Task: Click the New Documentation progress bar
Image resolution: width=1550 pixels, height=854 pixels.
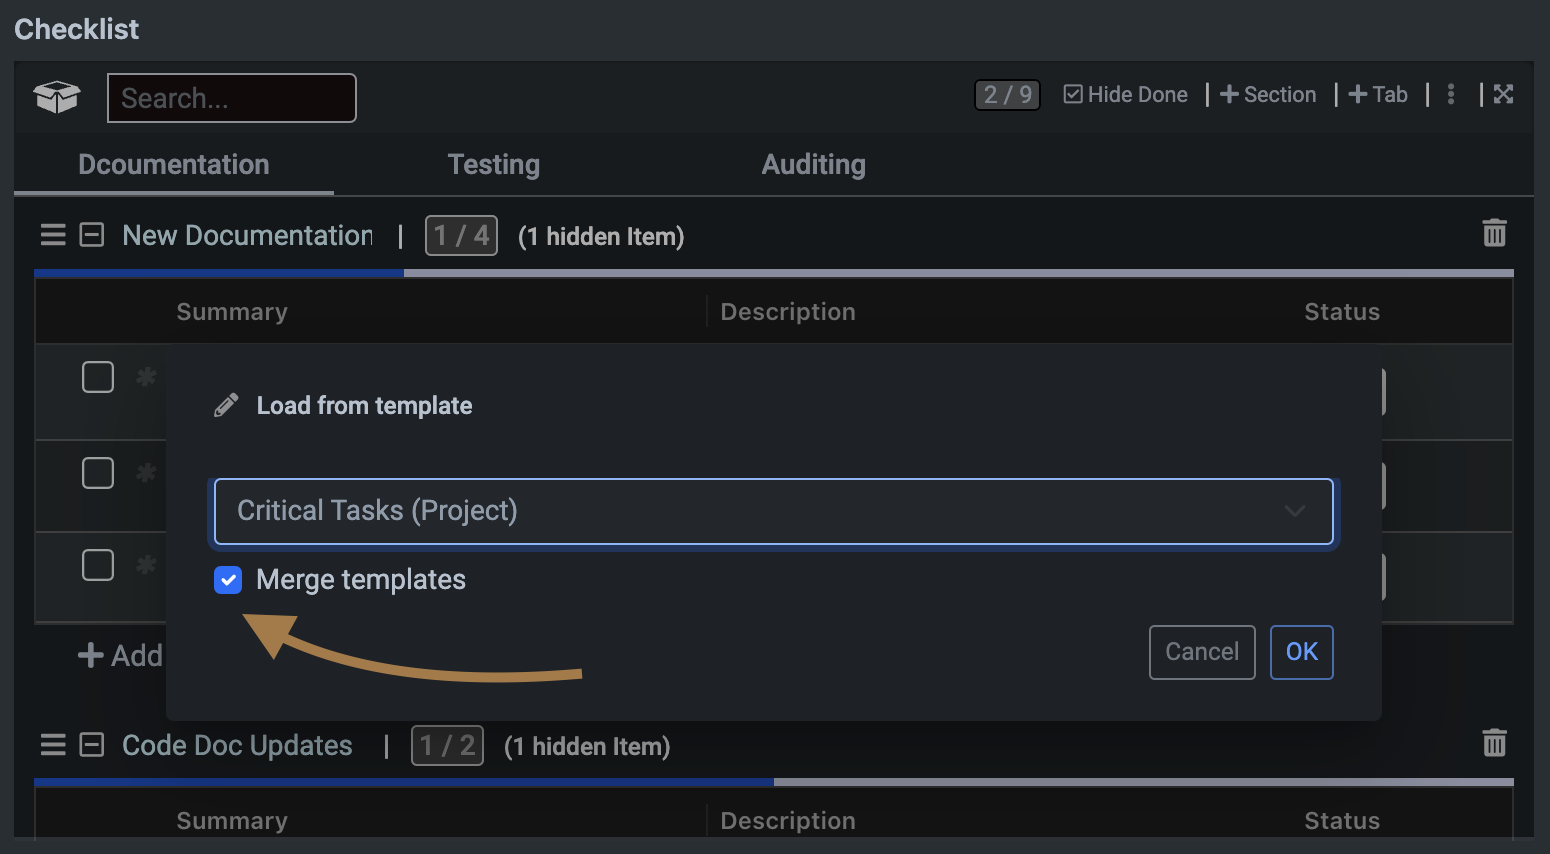Action: [773, 273]
